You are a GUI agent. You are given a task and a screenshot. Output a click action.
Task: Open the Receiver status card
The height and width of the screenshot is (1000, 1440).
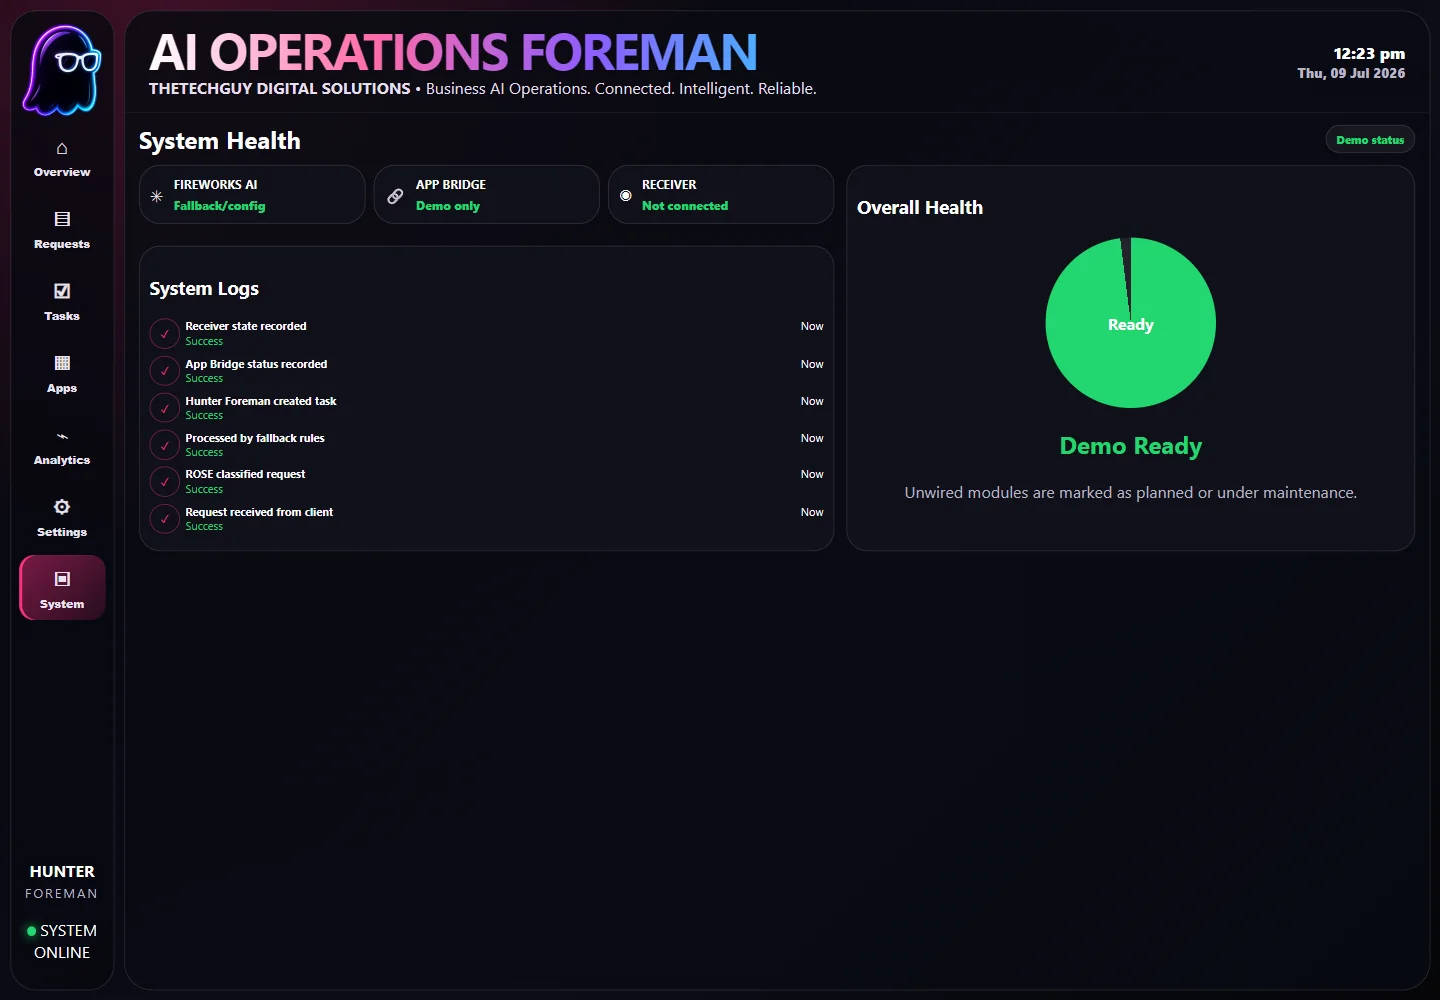coord(720,195)
